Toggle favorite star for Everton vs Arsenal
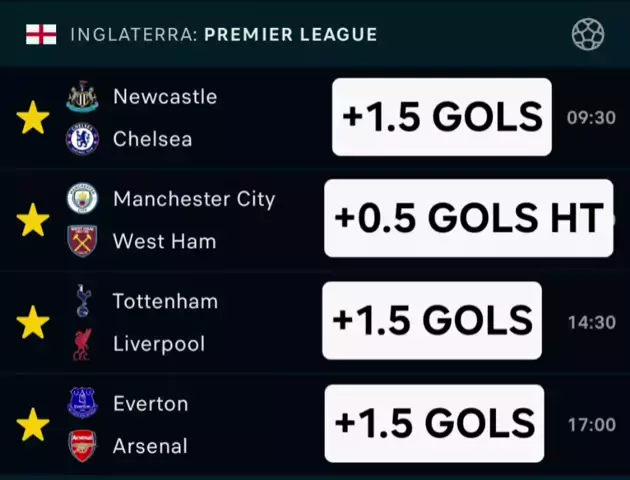 [33, 424]
